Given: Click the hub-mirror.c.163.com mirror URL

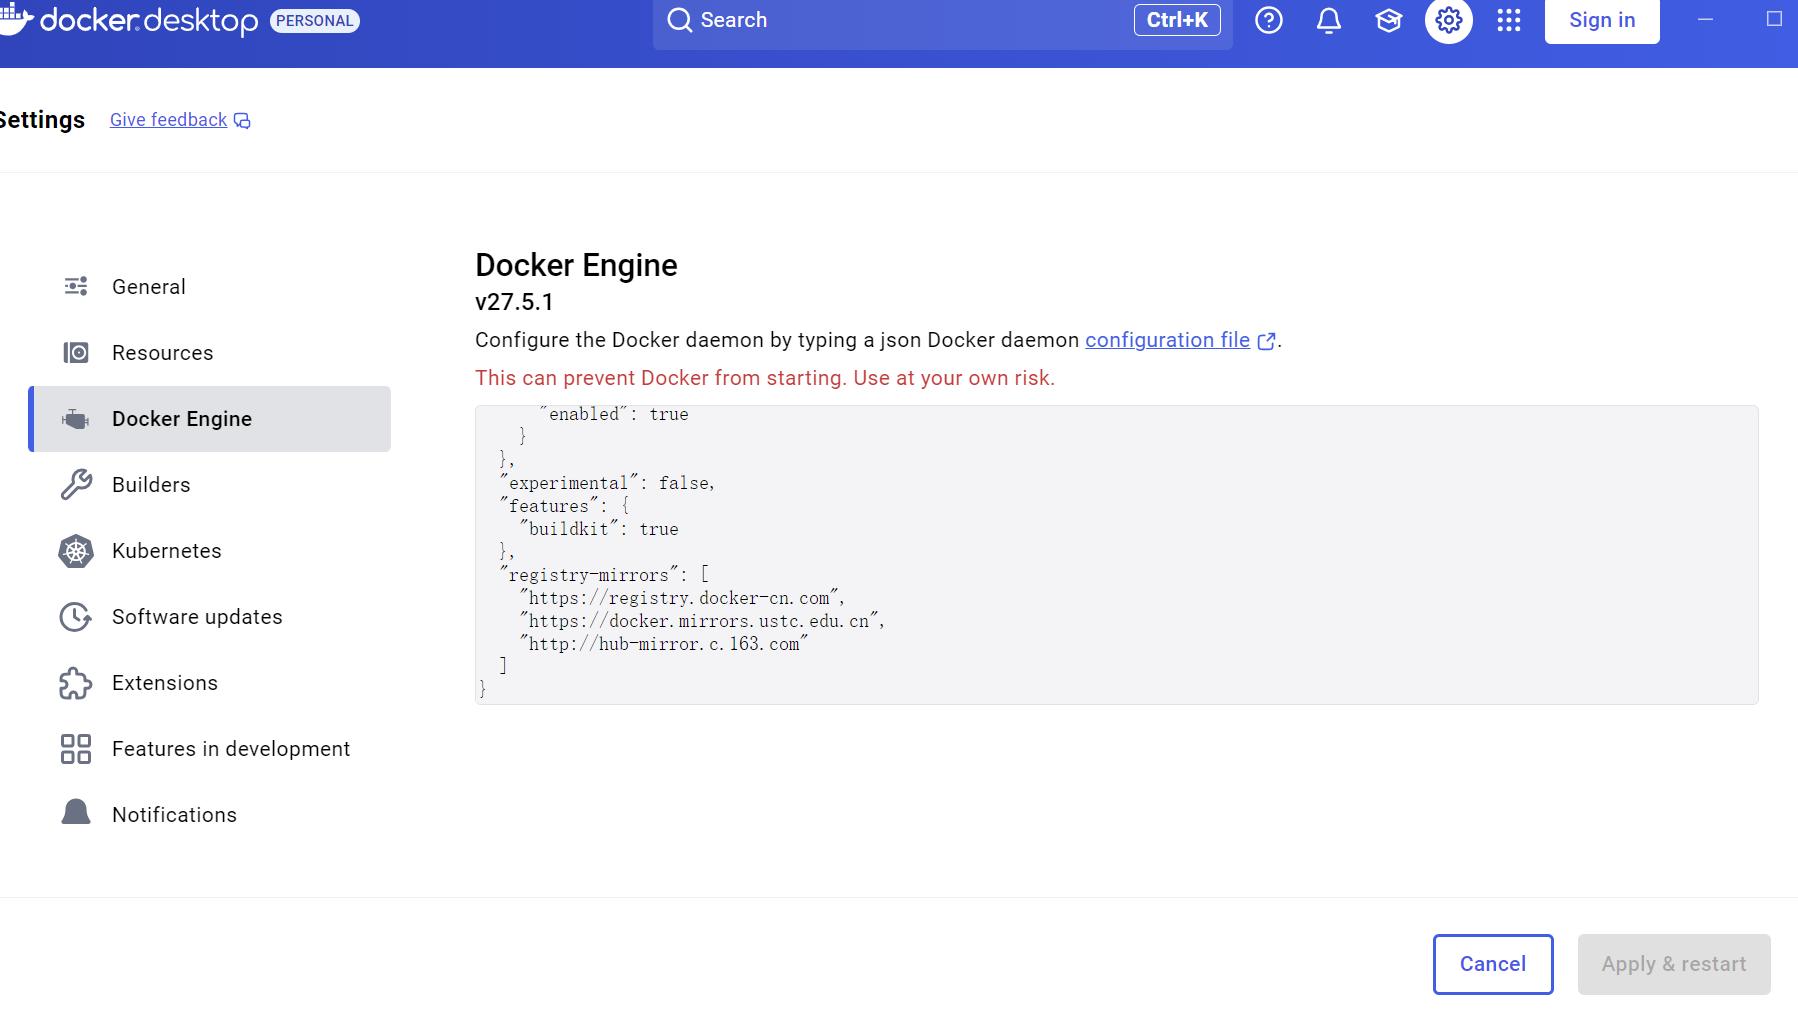Looking at the screenshot, I should tap(663, 644).
